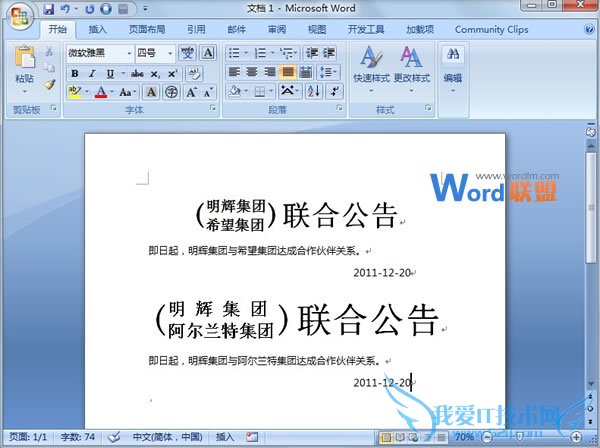Switch to the 引用 tab

tap(196, 29)
